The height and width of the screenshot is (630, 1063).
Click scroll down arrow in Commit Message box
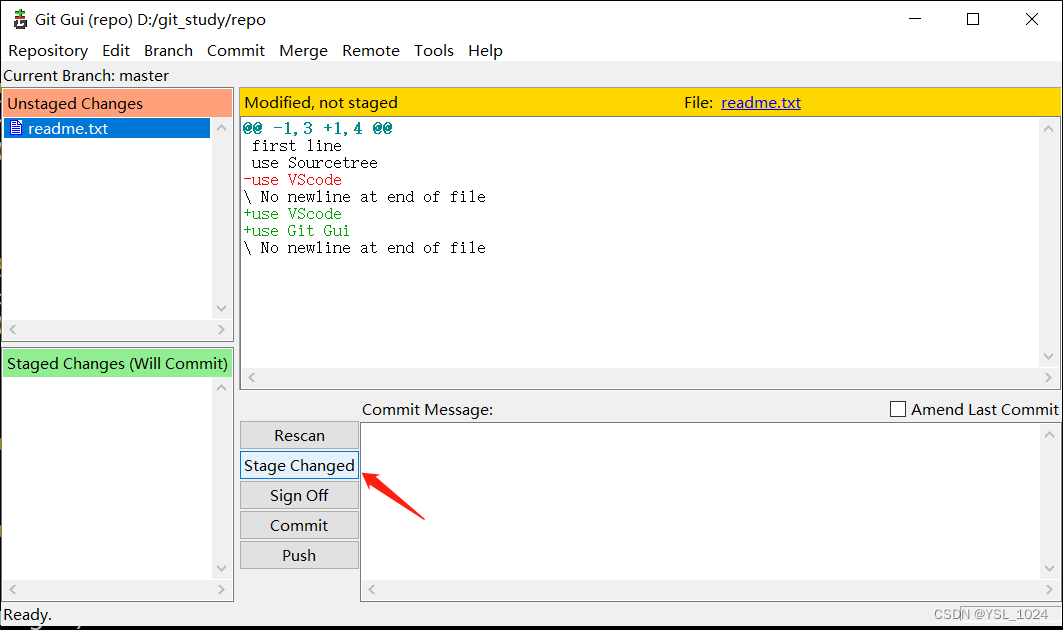pyautogui.click(x=1049, y=568)
